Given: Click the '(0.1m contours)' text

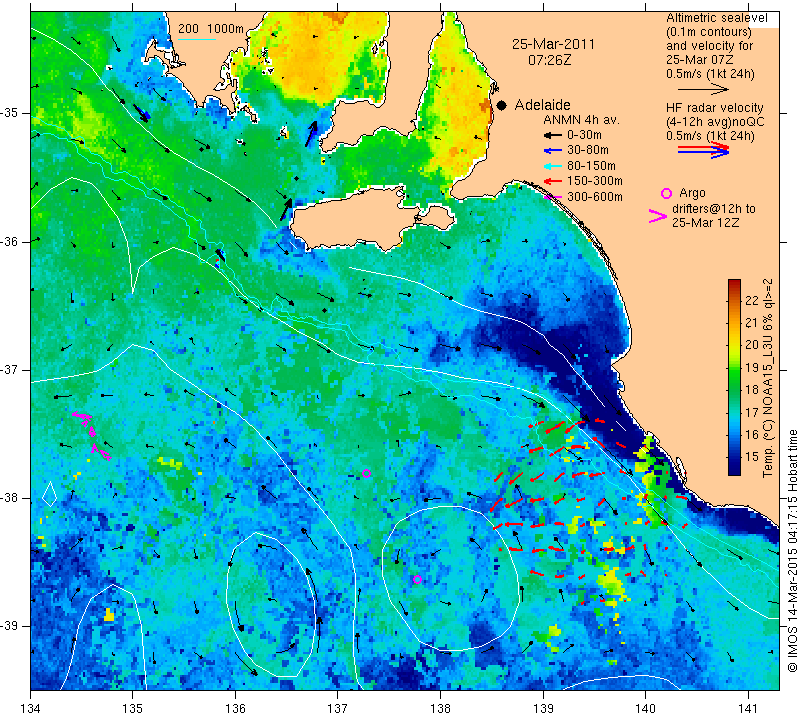Looking at the screenshot, I should click(x=709, y=32).
